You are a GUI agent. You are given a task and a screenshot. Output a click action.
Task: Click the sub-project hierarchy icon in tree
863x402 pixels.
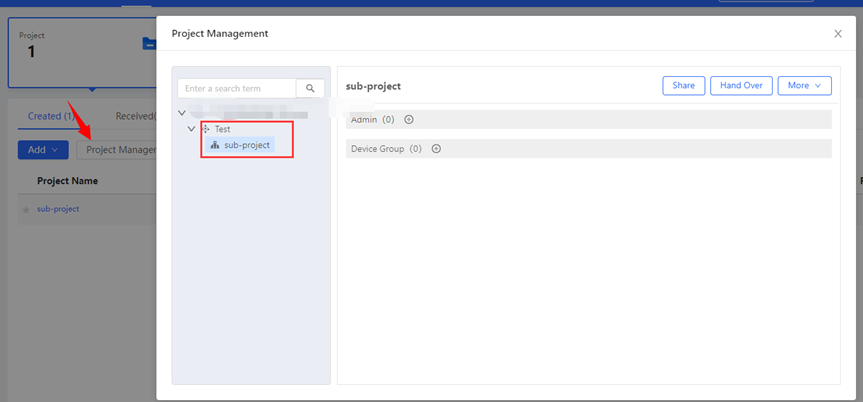tap(215, 145)
